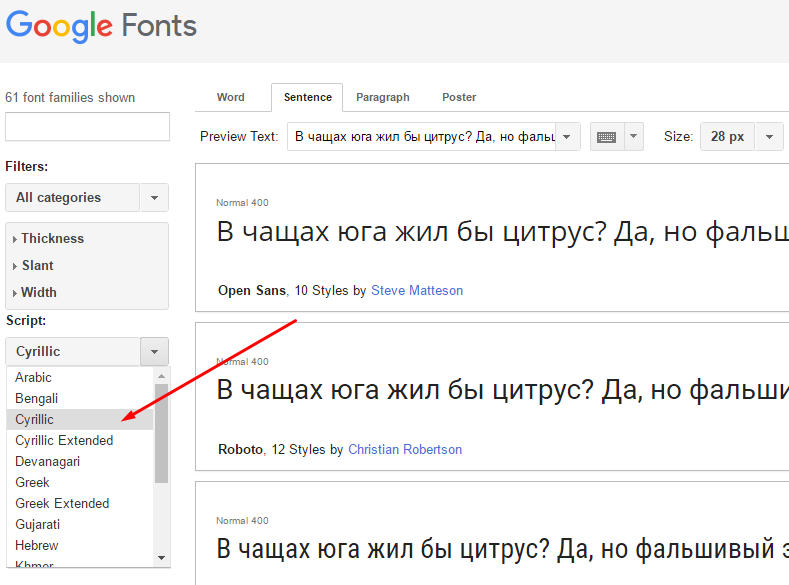Click the Preview Text input box

click(421, 137)
